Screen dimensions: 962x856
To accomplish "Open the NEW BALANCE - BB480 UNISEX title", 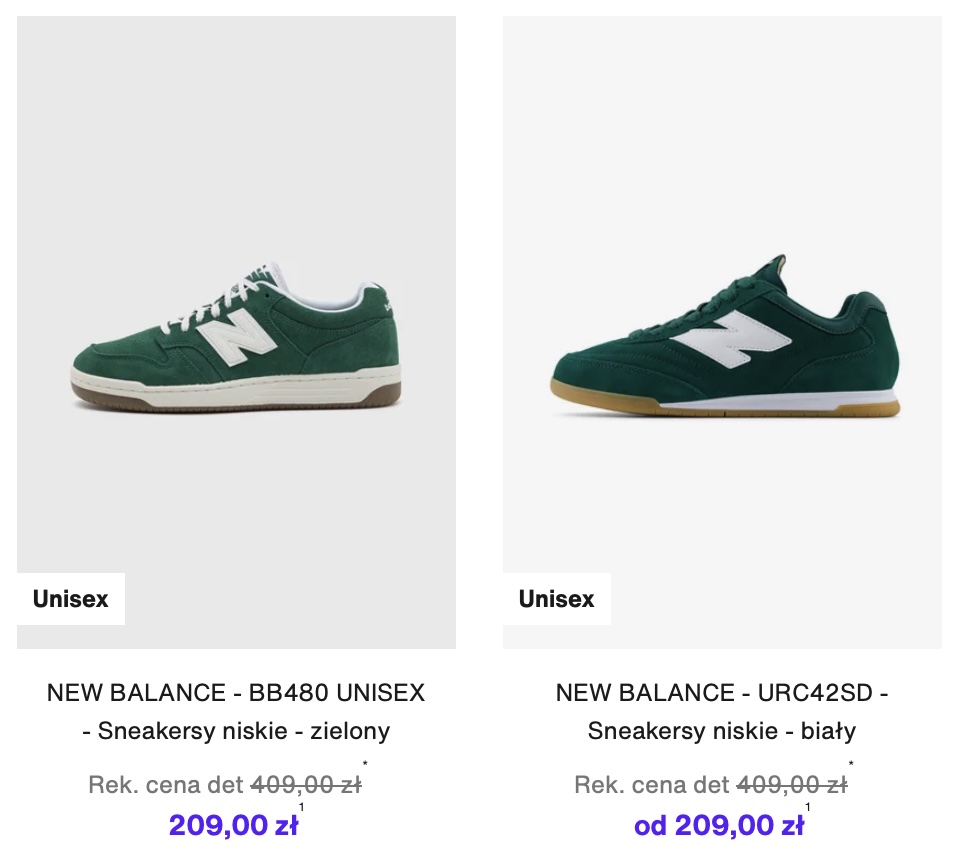I will pyautogui.click(x=236, y=693).
